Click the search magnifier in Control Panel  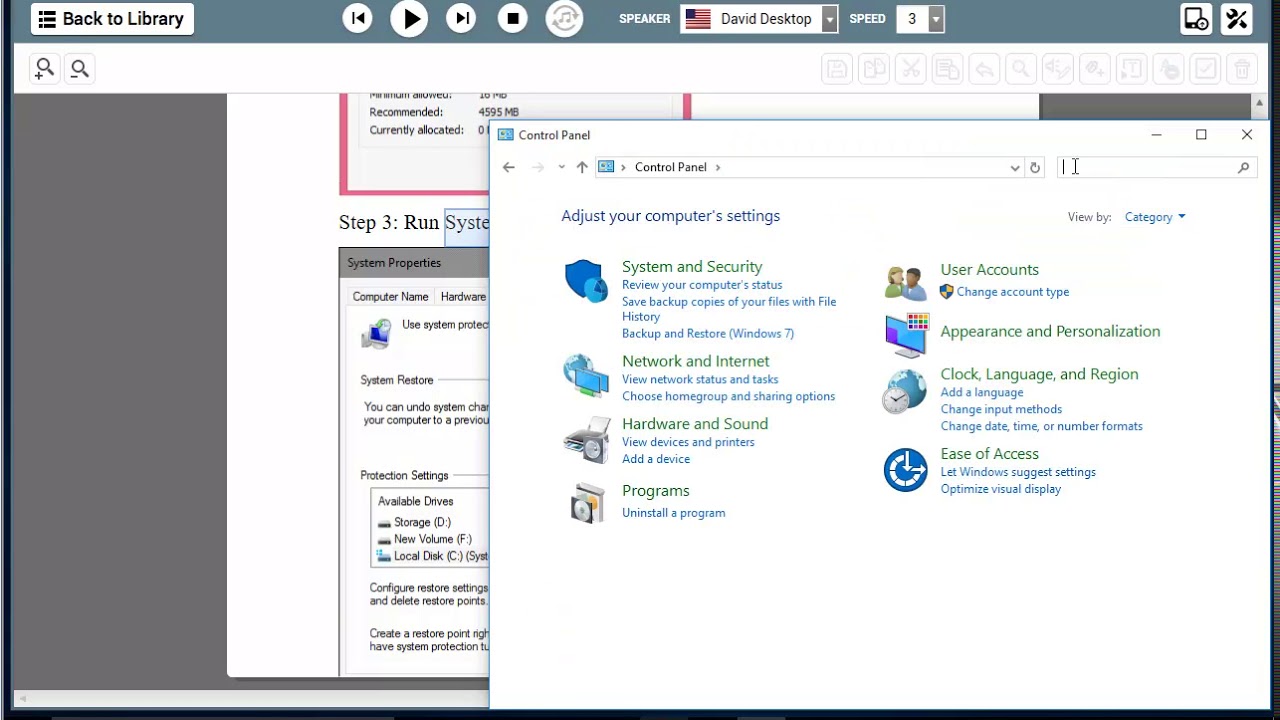(1243, 168)
